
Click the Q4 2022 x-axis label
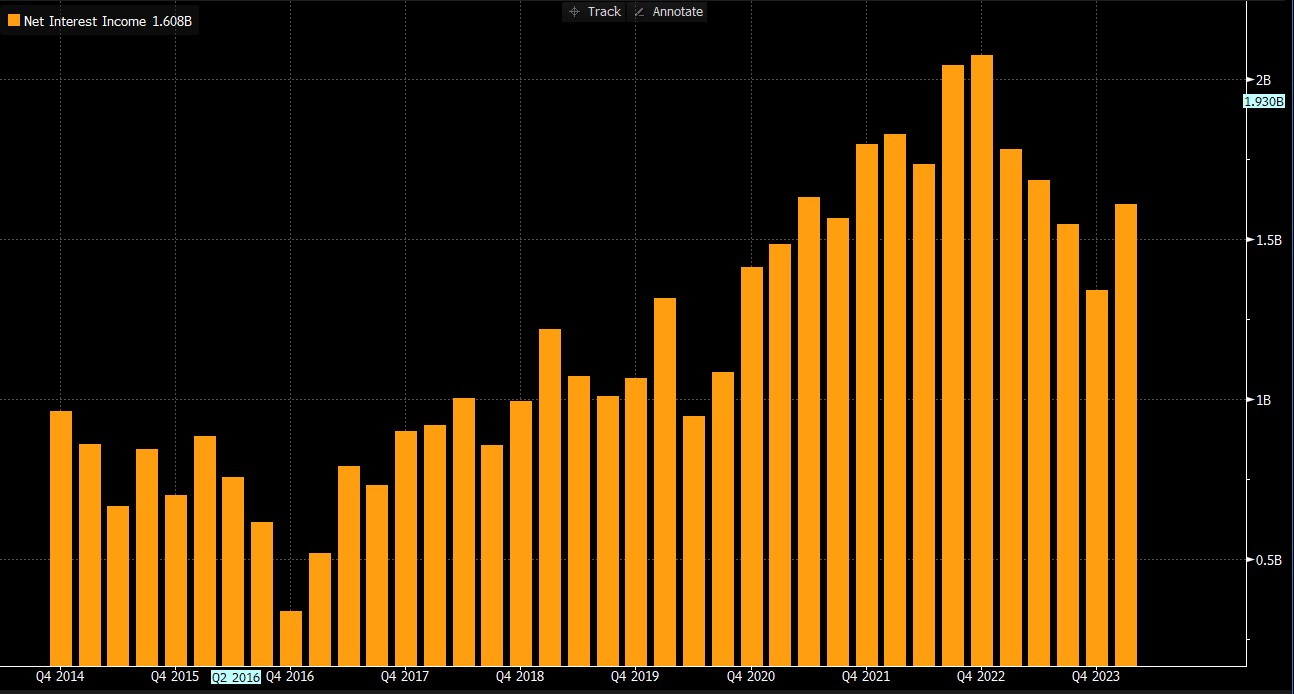pyautogui.click(x=980, y=677)
